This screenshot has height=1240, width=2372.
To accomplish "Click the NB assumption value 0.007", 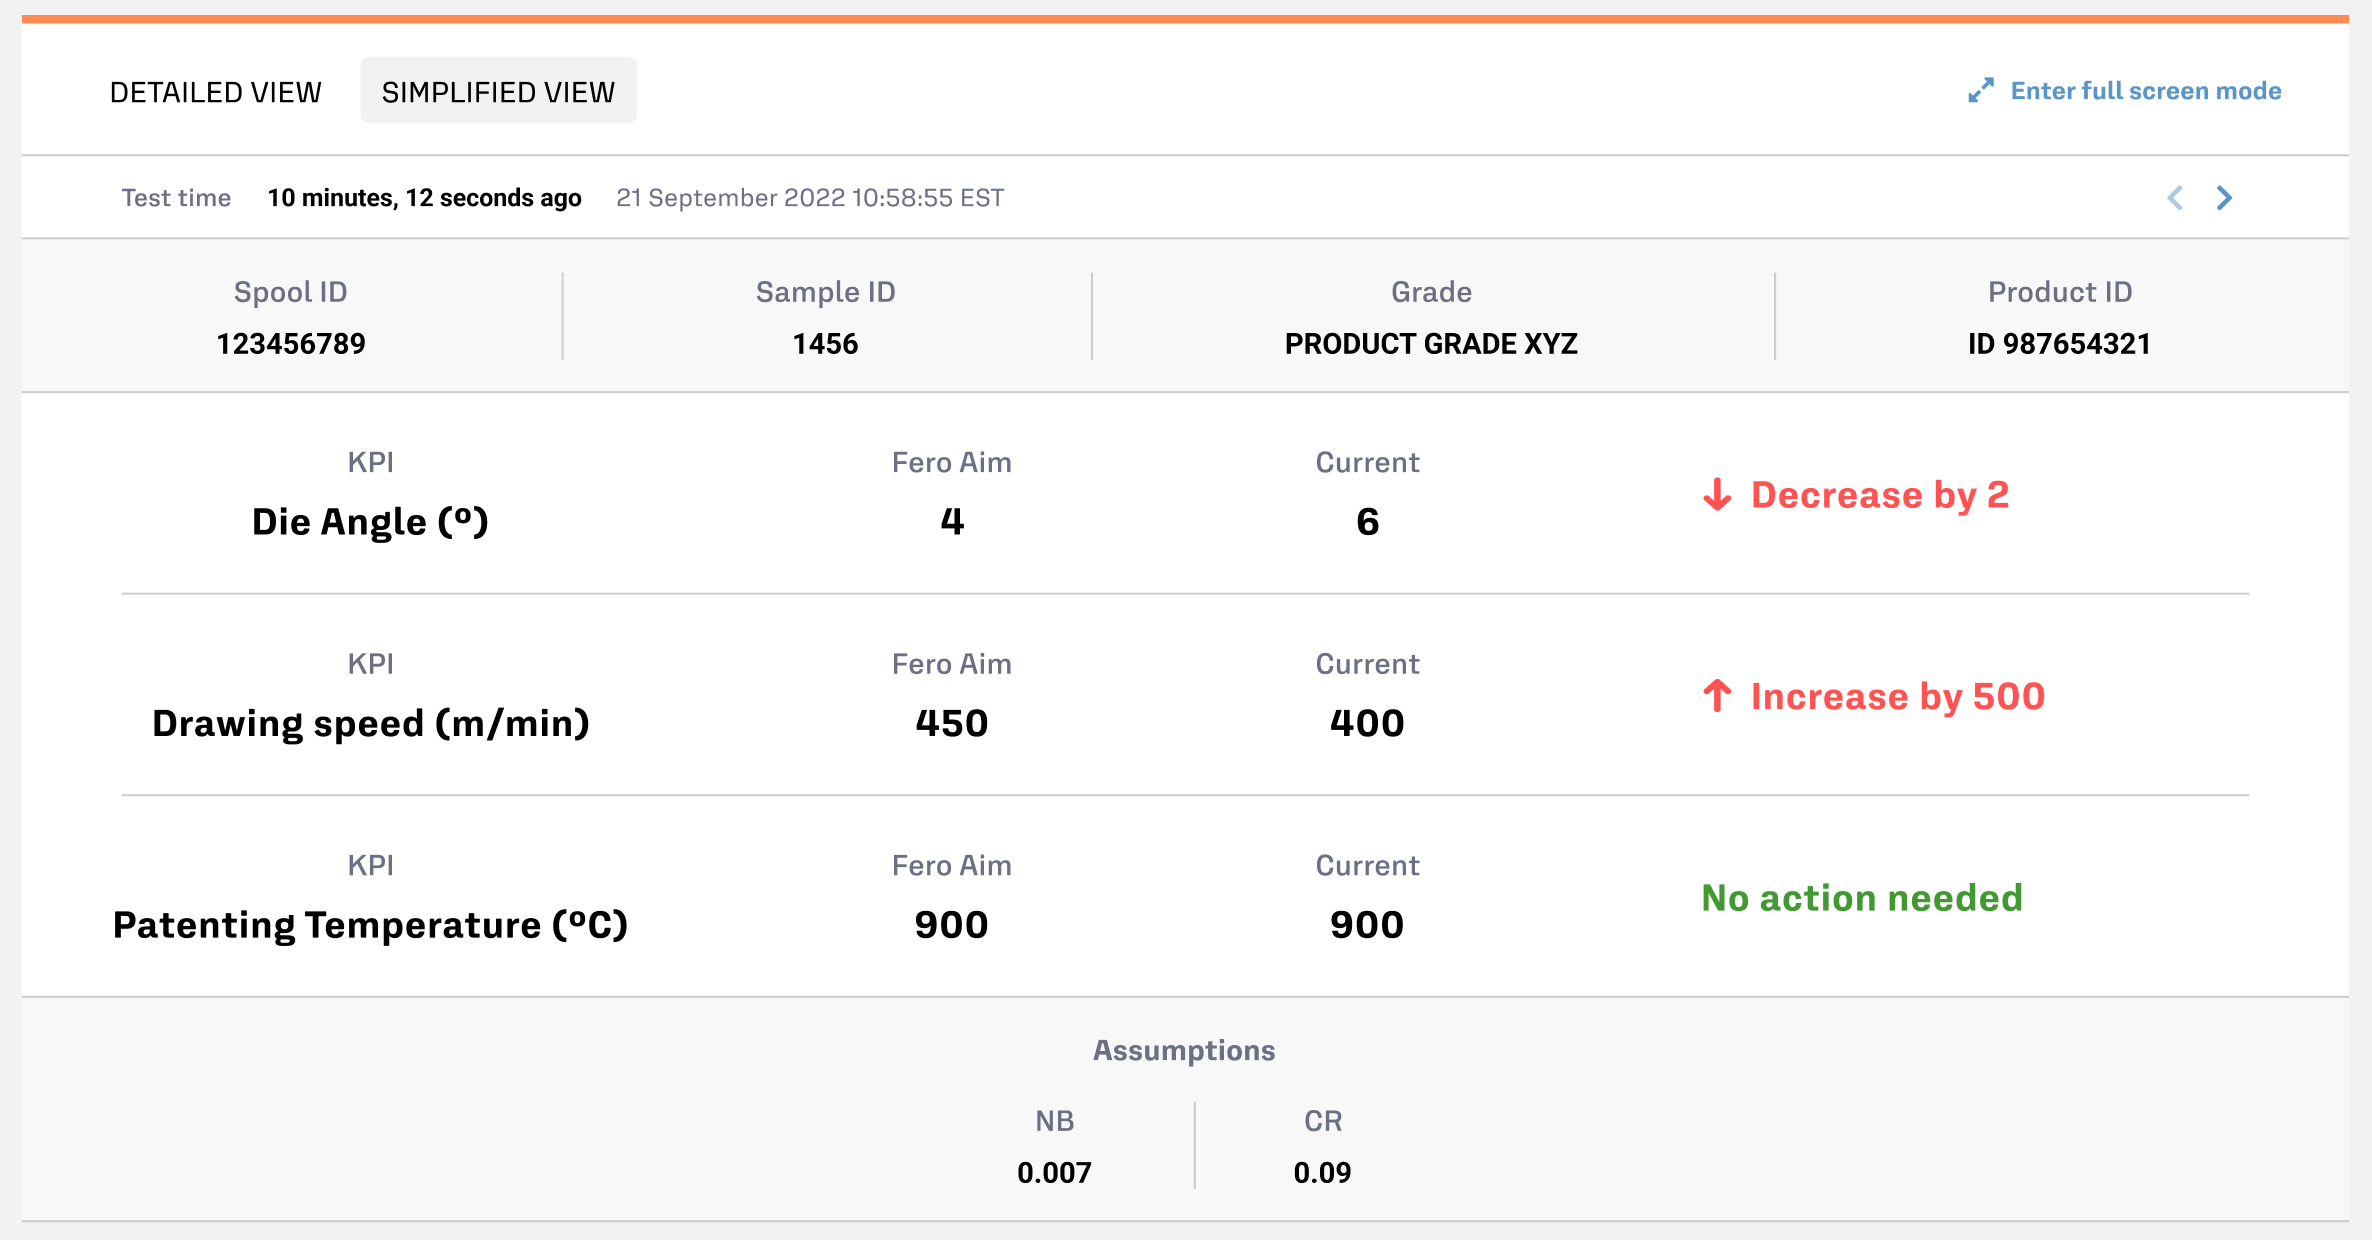I will pos(1054,1172).
